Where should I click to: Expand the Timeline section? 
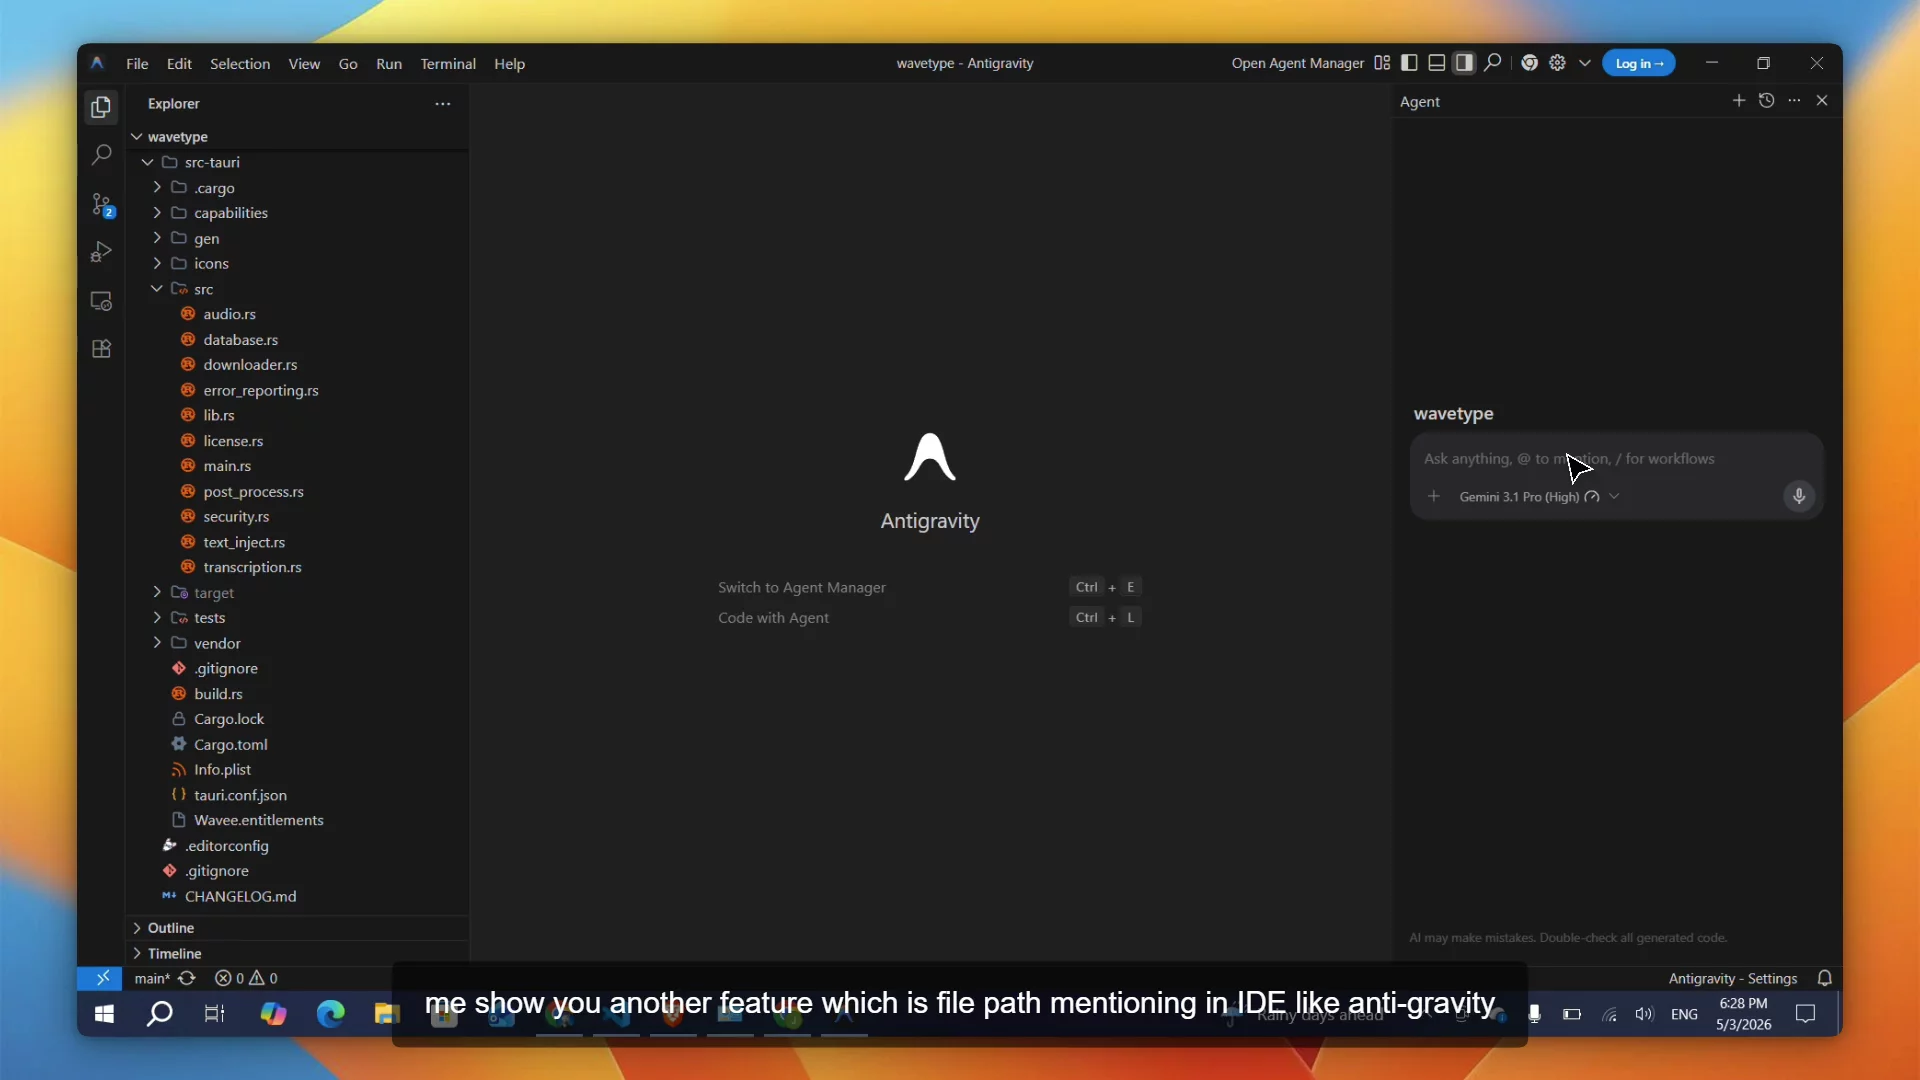click(297, 953)
